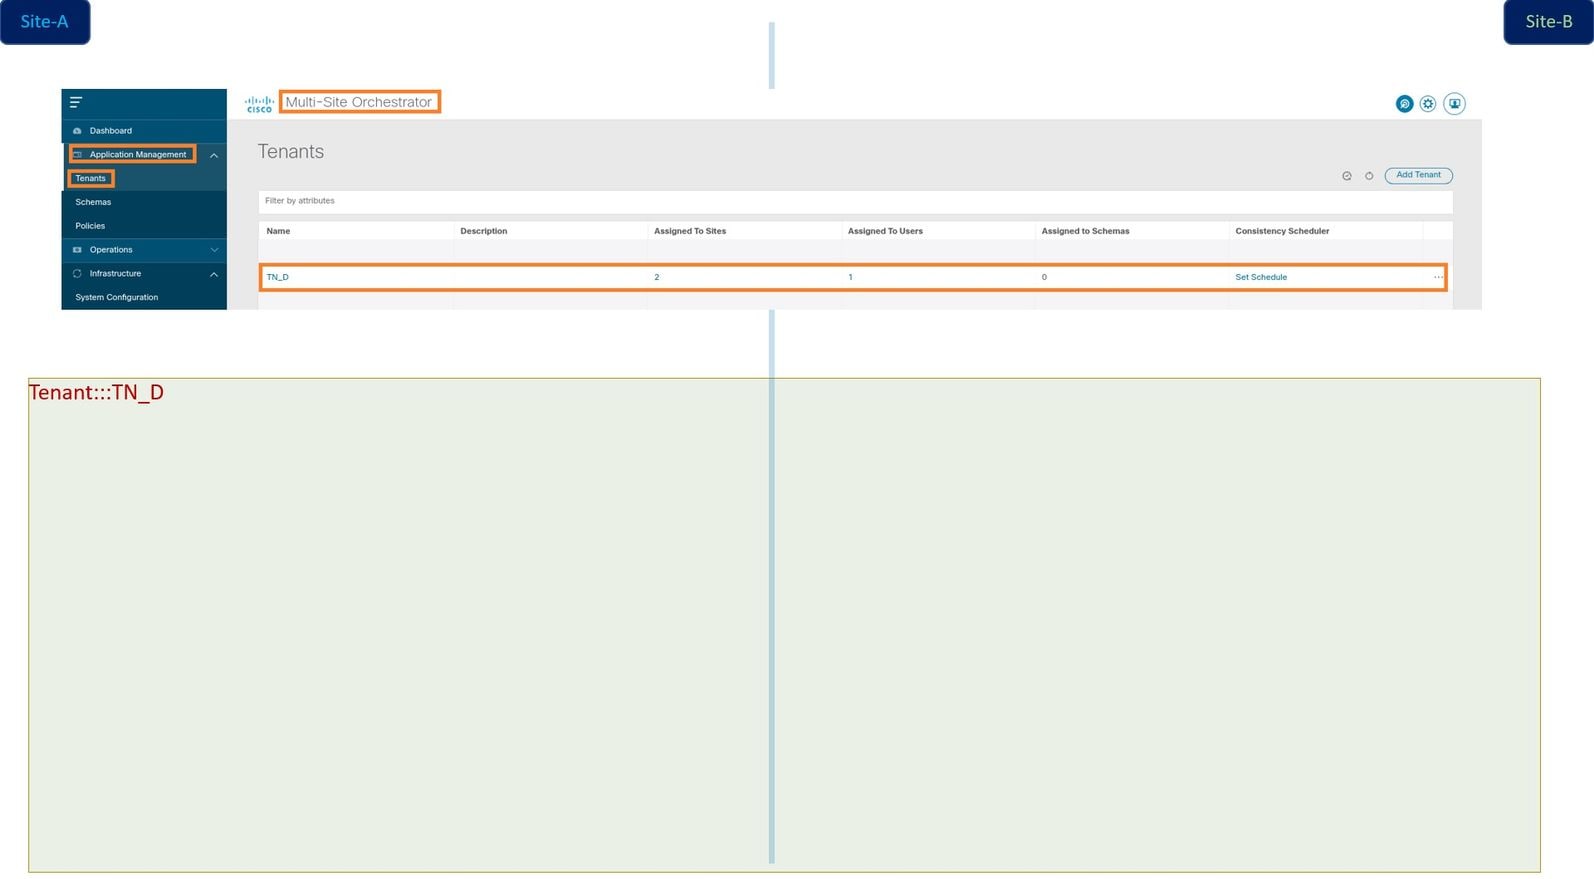Click the Tenant:::TN_D label
This screenshot has width=1594, height=879.
(x=96, y=393)
